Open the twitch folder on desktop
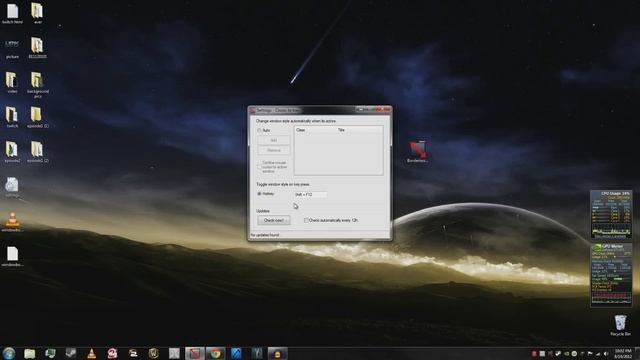The image size is (640, 360). pyautogui.click(x=12, y=117)
